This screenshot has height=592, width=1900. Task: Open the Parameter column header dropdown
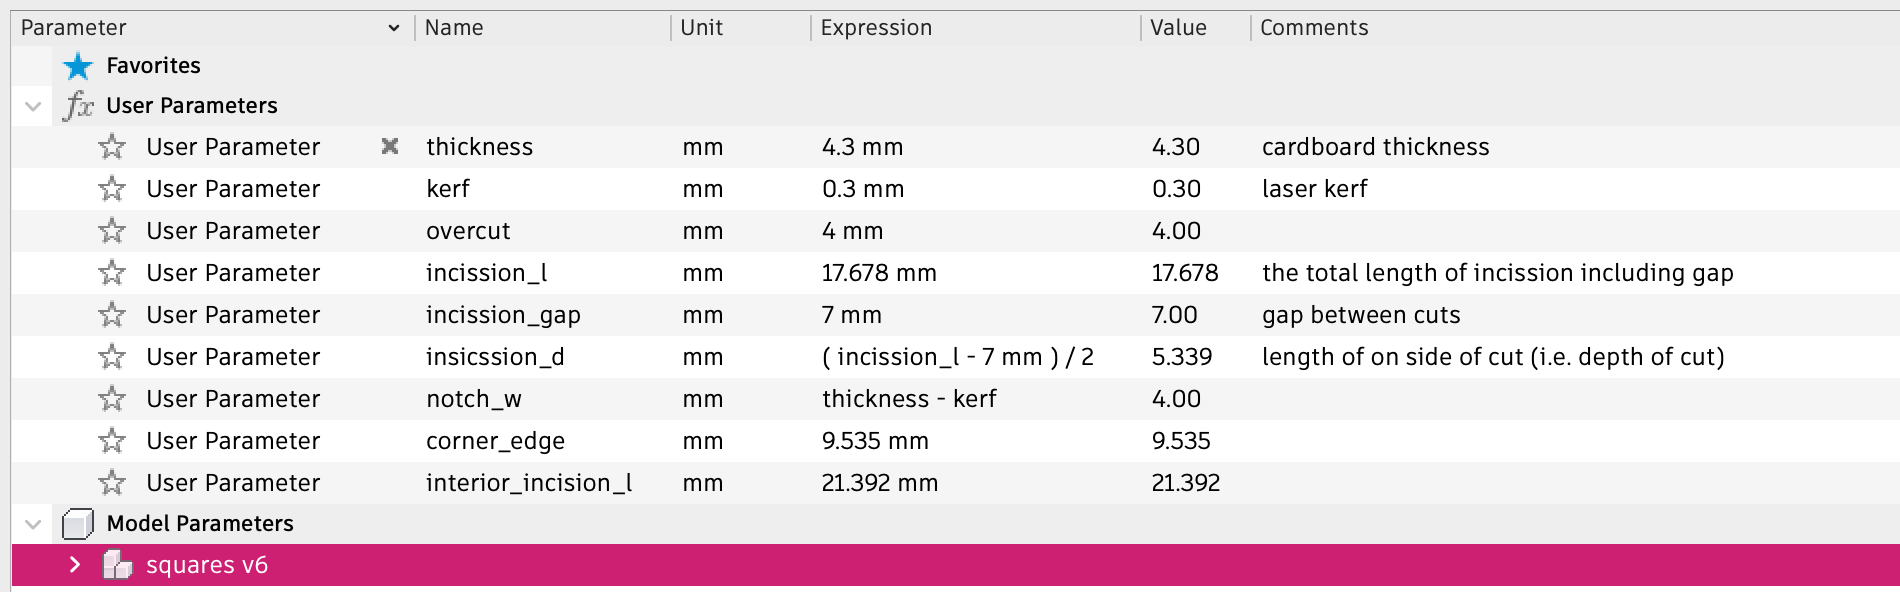[394, 28]
